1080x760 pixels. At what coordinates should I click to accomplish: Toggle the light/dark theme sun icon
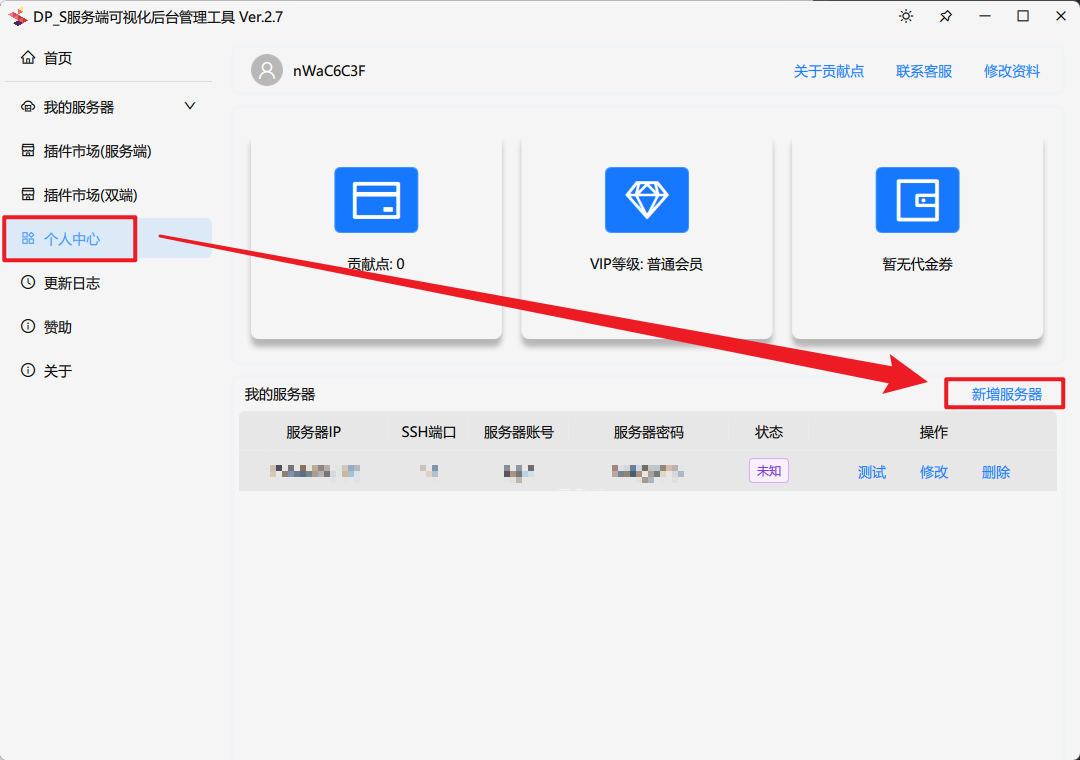tap(906, 16)
